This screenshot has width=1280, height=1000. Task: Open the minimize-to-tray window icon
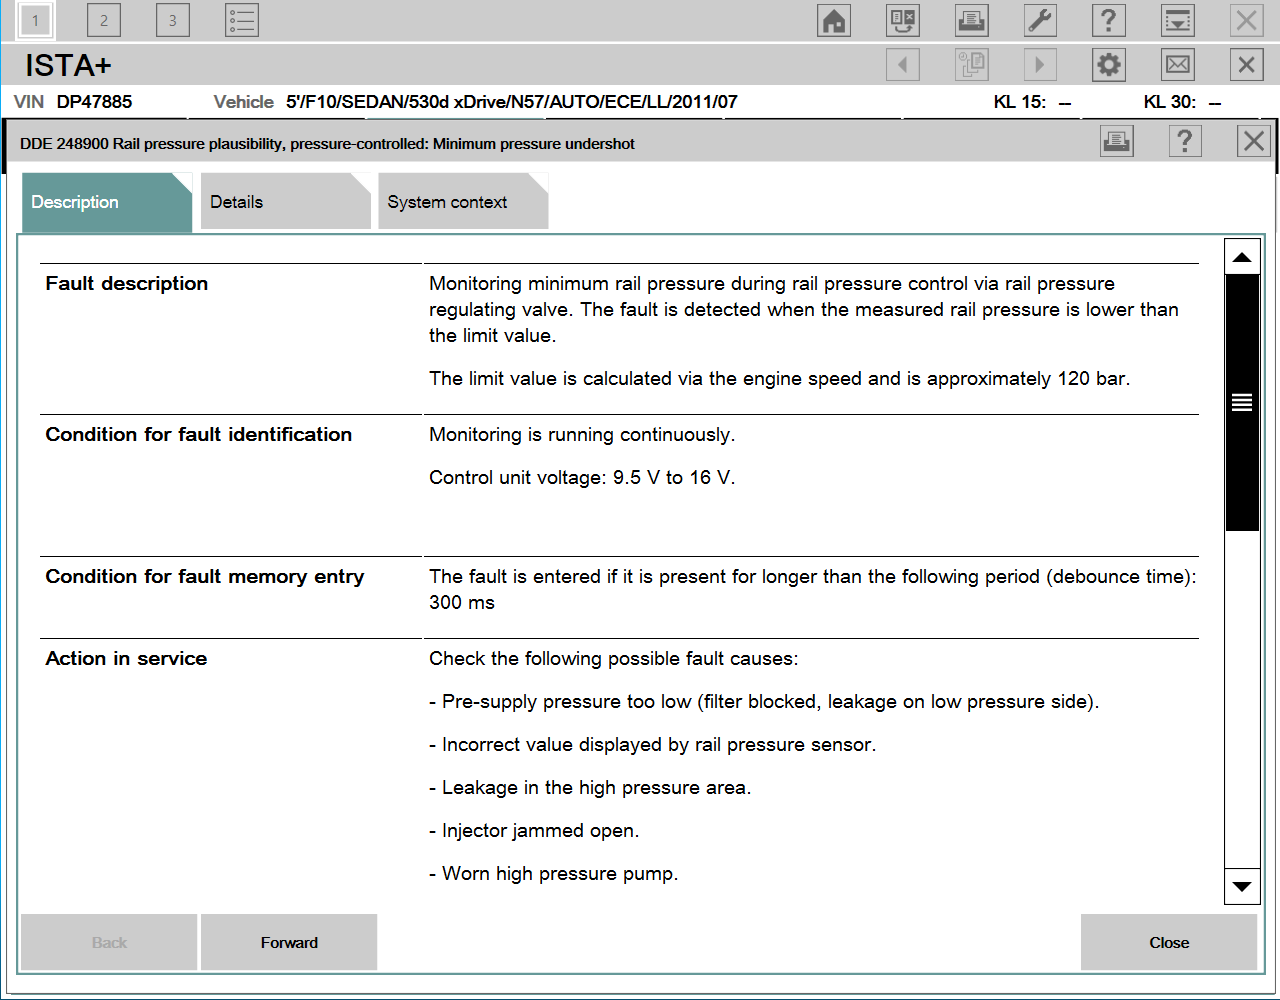tap(1178, 20)
